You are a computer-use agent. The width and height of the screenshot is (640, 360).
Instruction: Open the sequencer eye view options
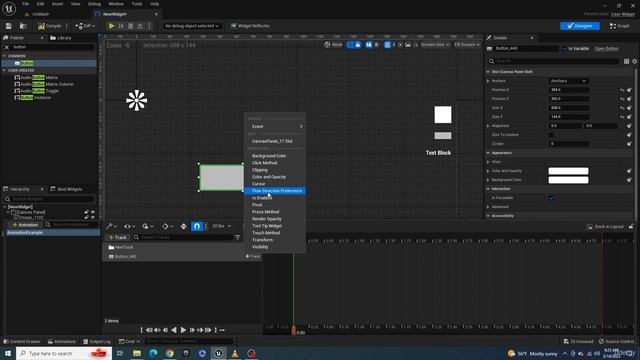pos(129,226)
